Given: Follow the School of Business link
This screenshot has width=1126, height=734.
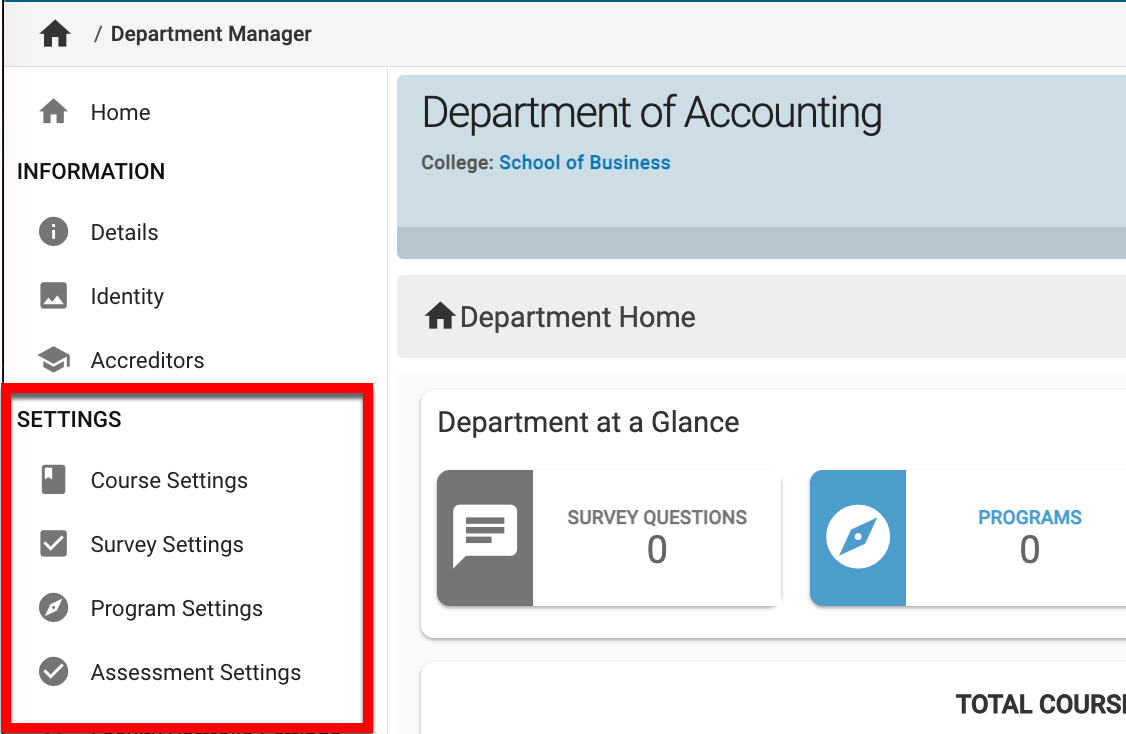Looking at the screenshot, I should pyautogui.click(x=585, y=162).
